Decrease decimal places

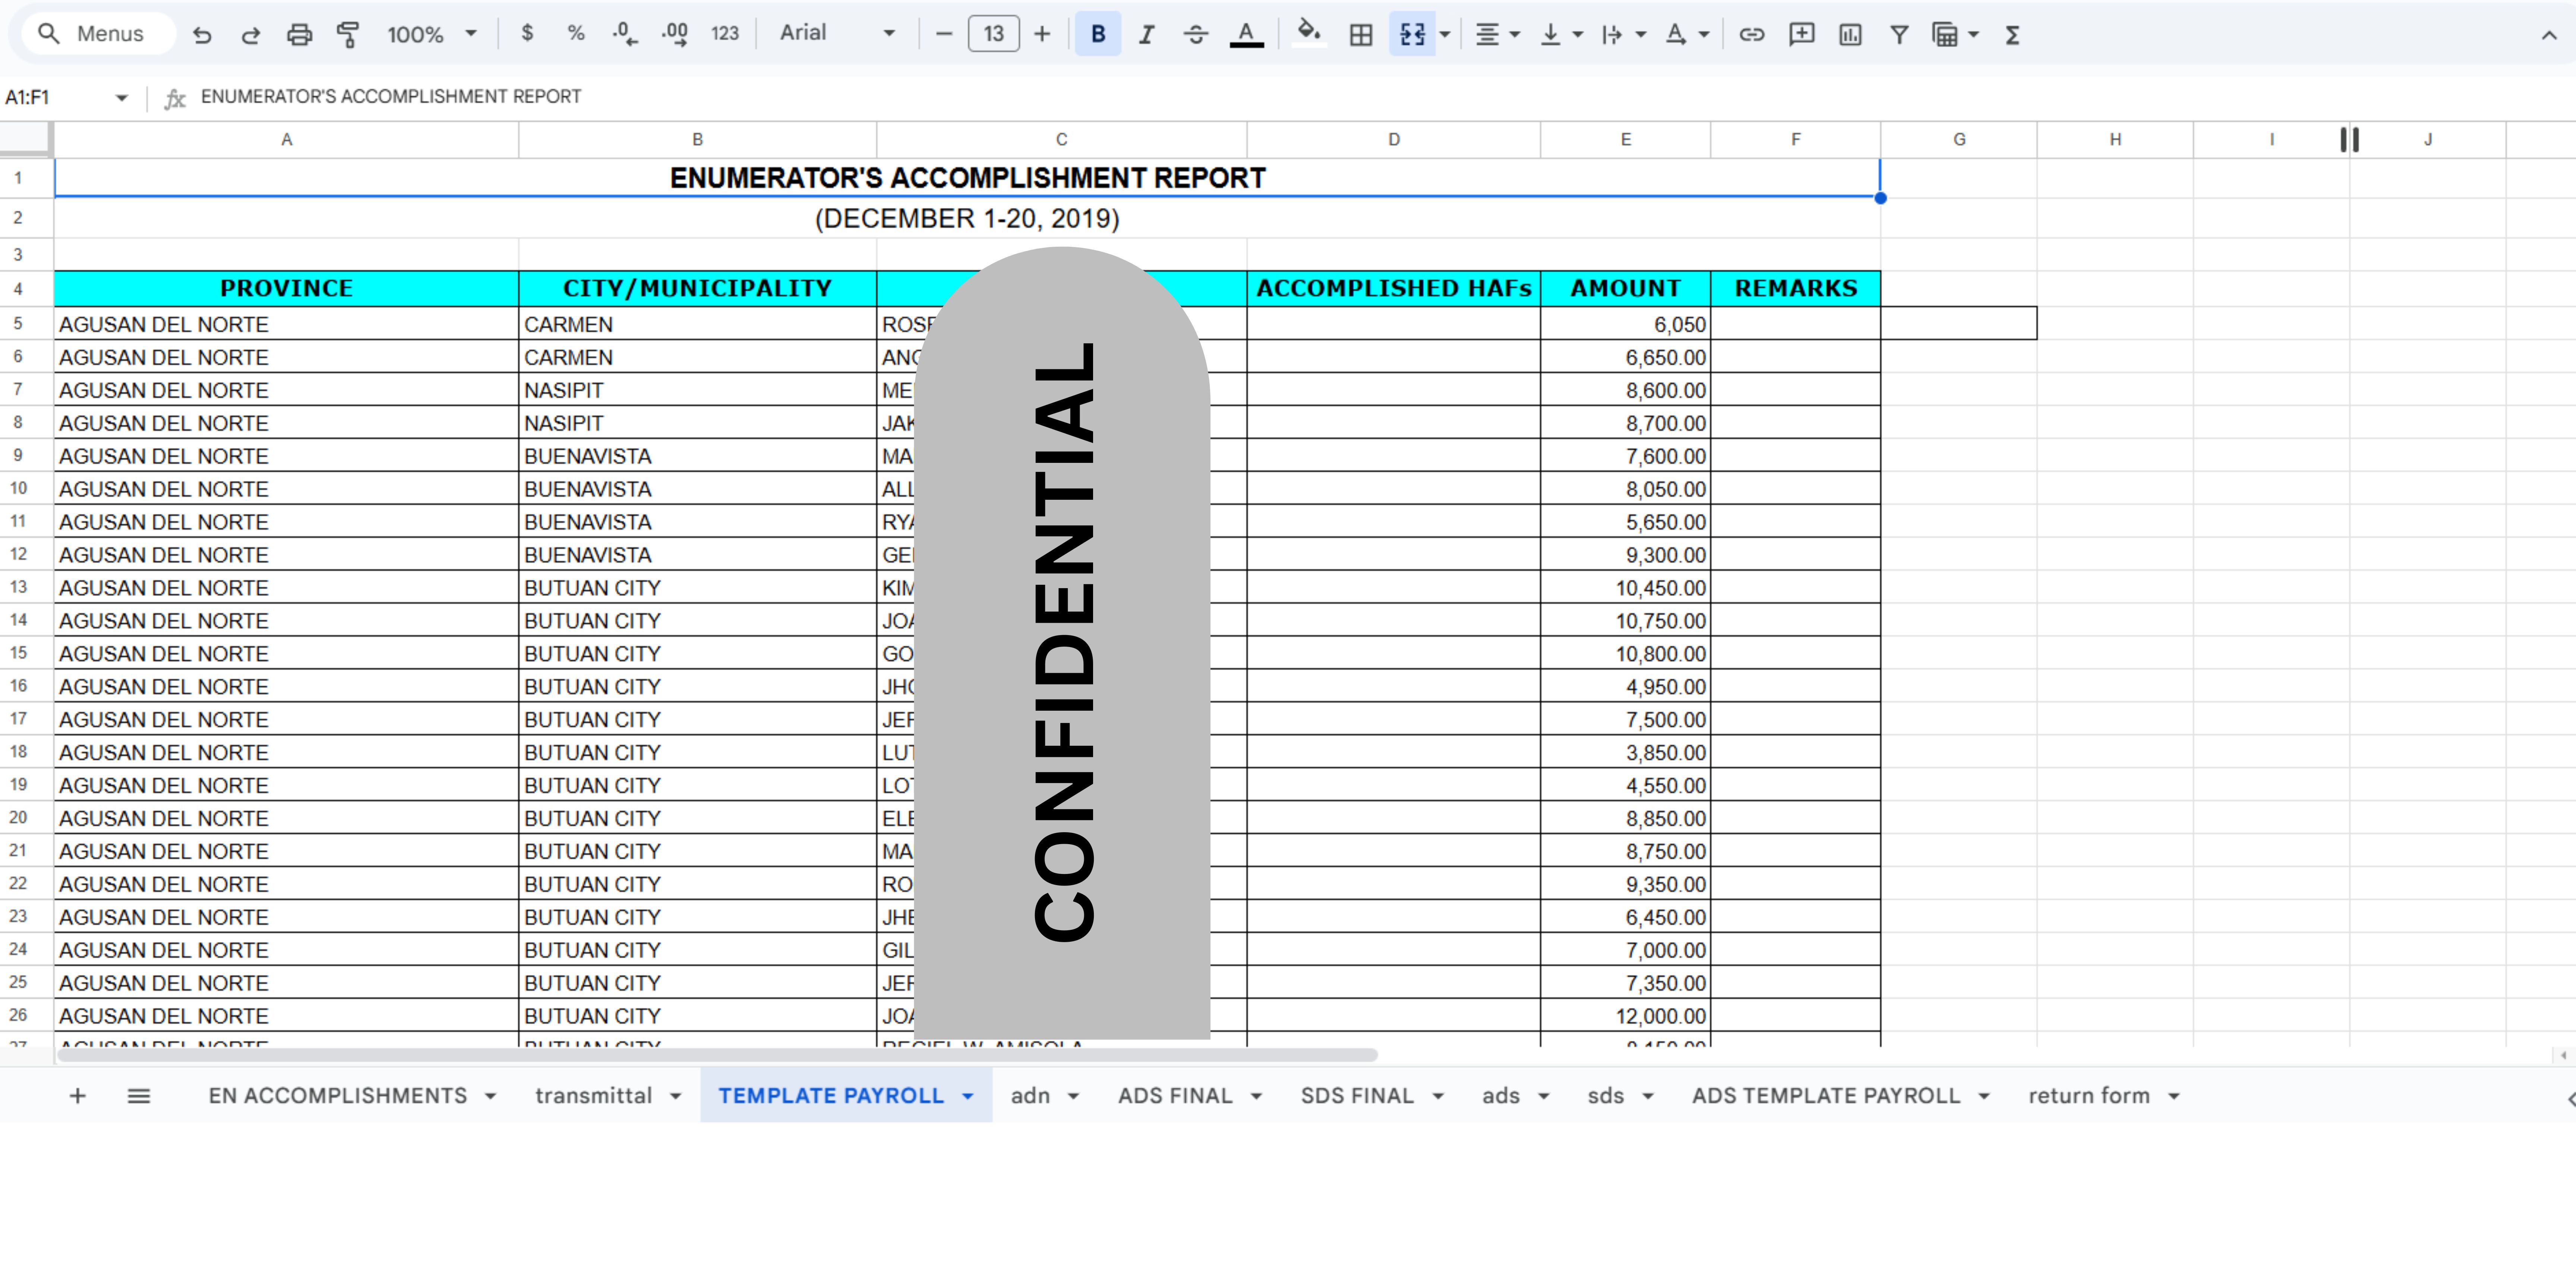coord(625,34)
